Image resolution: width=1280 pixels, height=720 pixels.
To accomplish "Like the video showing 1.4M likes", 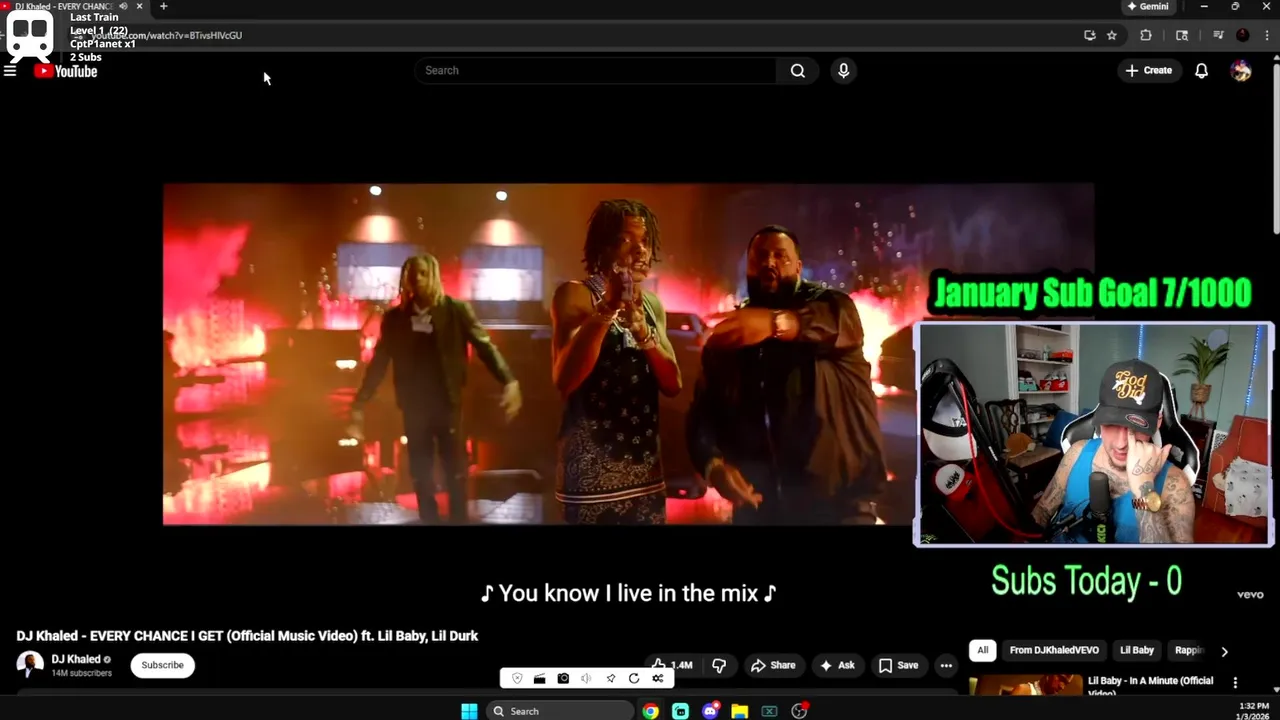I will [x=671, y=665].
